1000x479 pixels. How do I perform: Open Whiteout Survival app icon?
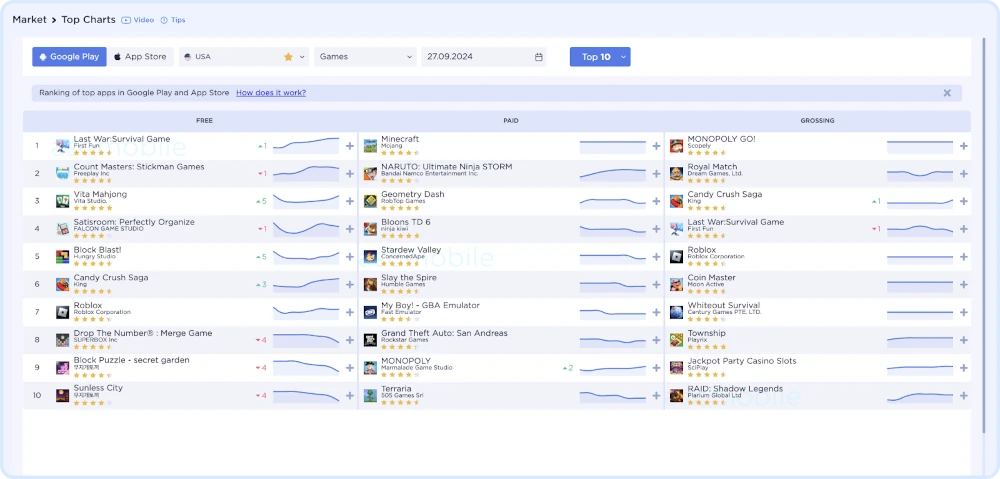[x=677, y=313]
